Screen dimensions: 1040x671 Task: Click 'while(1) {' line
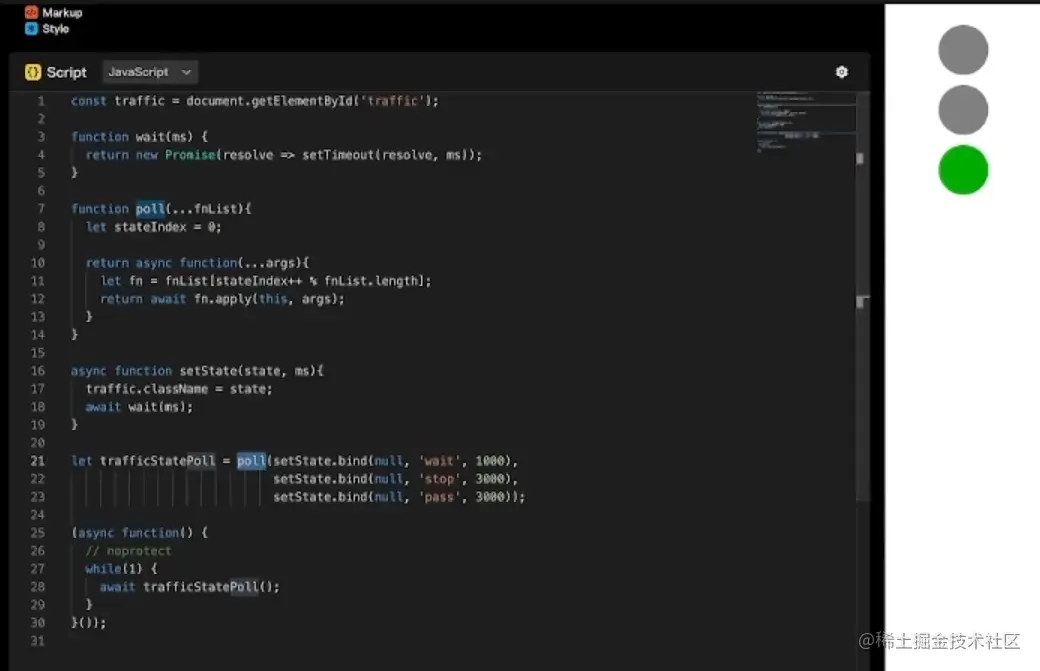click(121, 568)
